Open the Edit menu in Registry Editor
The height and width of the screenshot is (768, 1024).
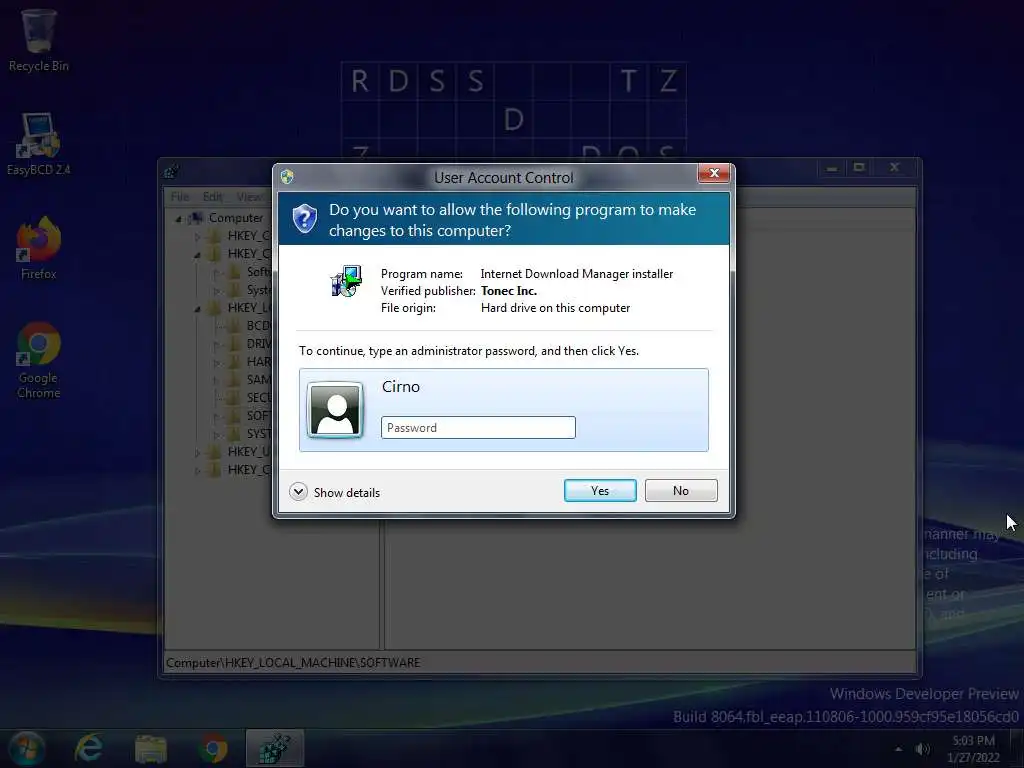point(212,197)
